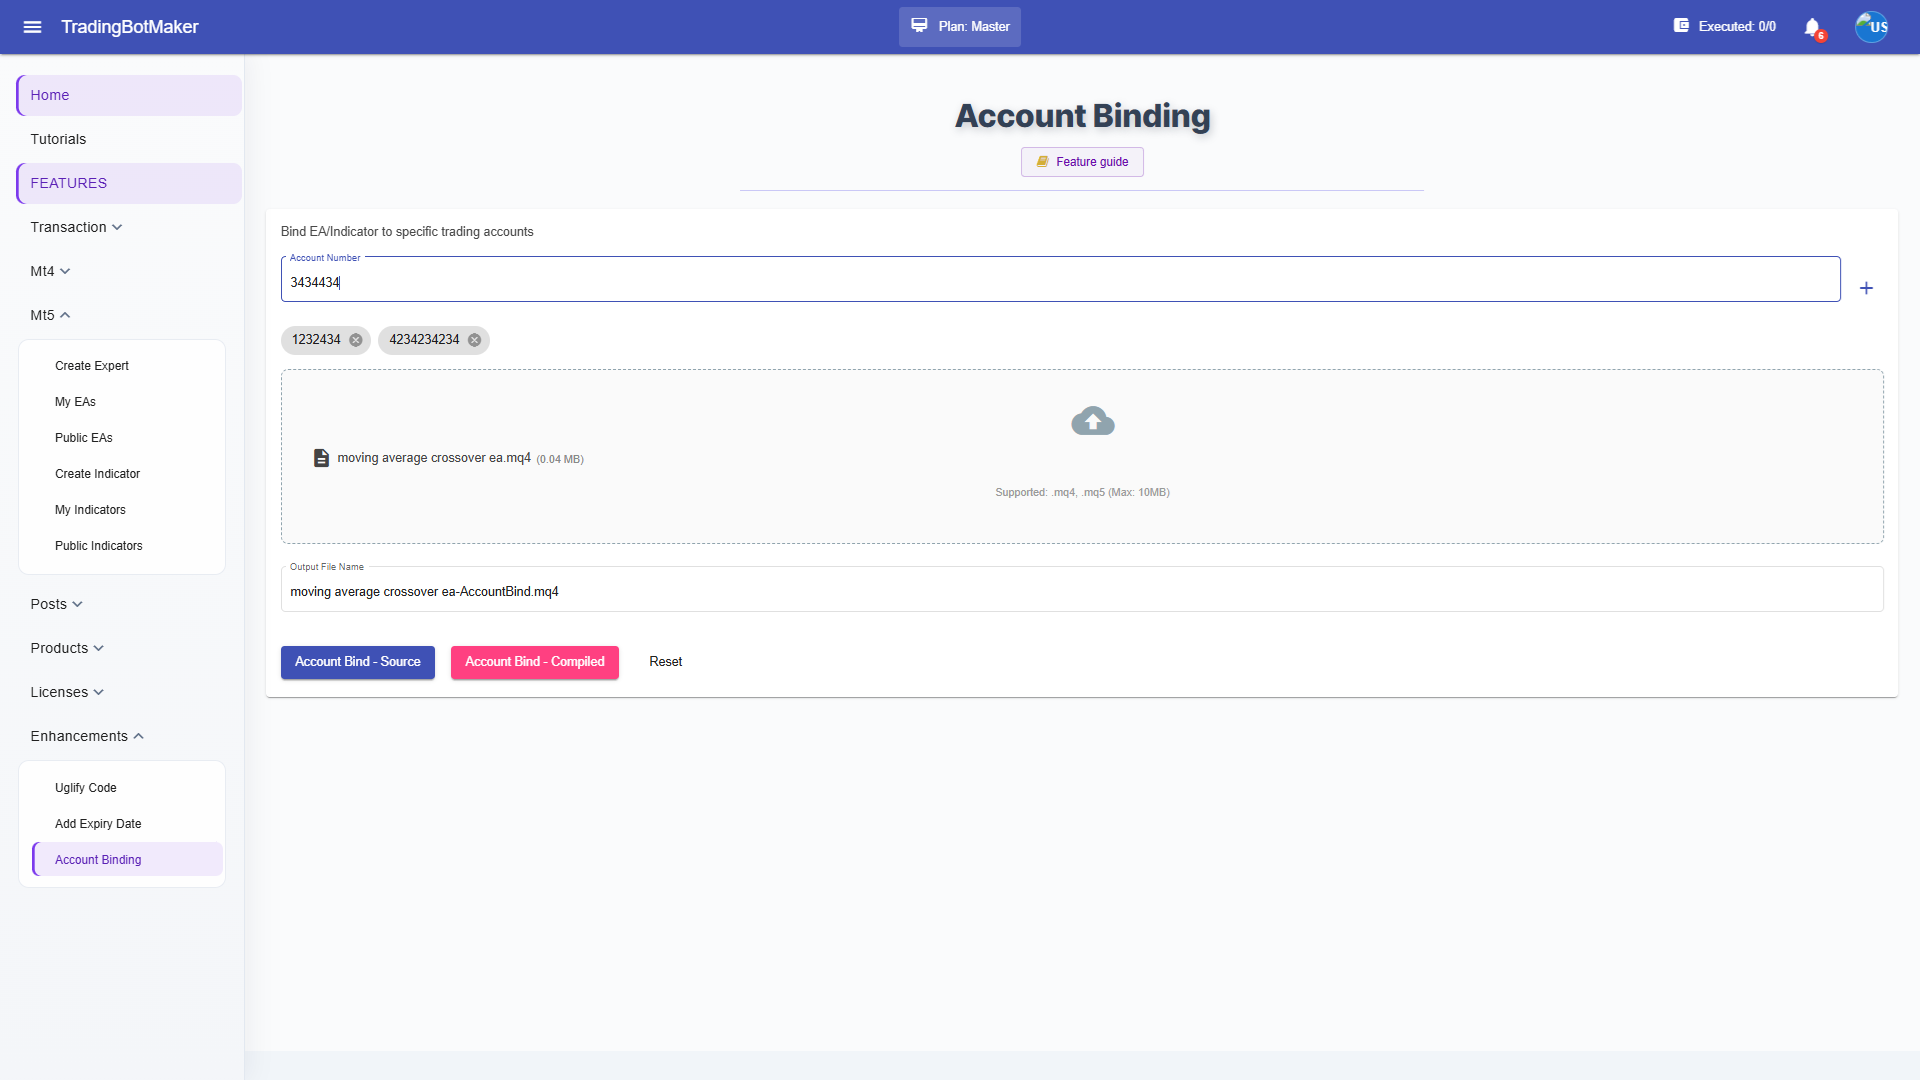Image resolution: width=1920 pixels, height=1080 pixels.
Task: Click the notifications bell icon
Action: (x=1812, y=27)
